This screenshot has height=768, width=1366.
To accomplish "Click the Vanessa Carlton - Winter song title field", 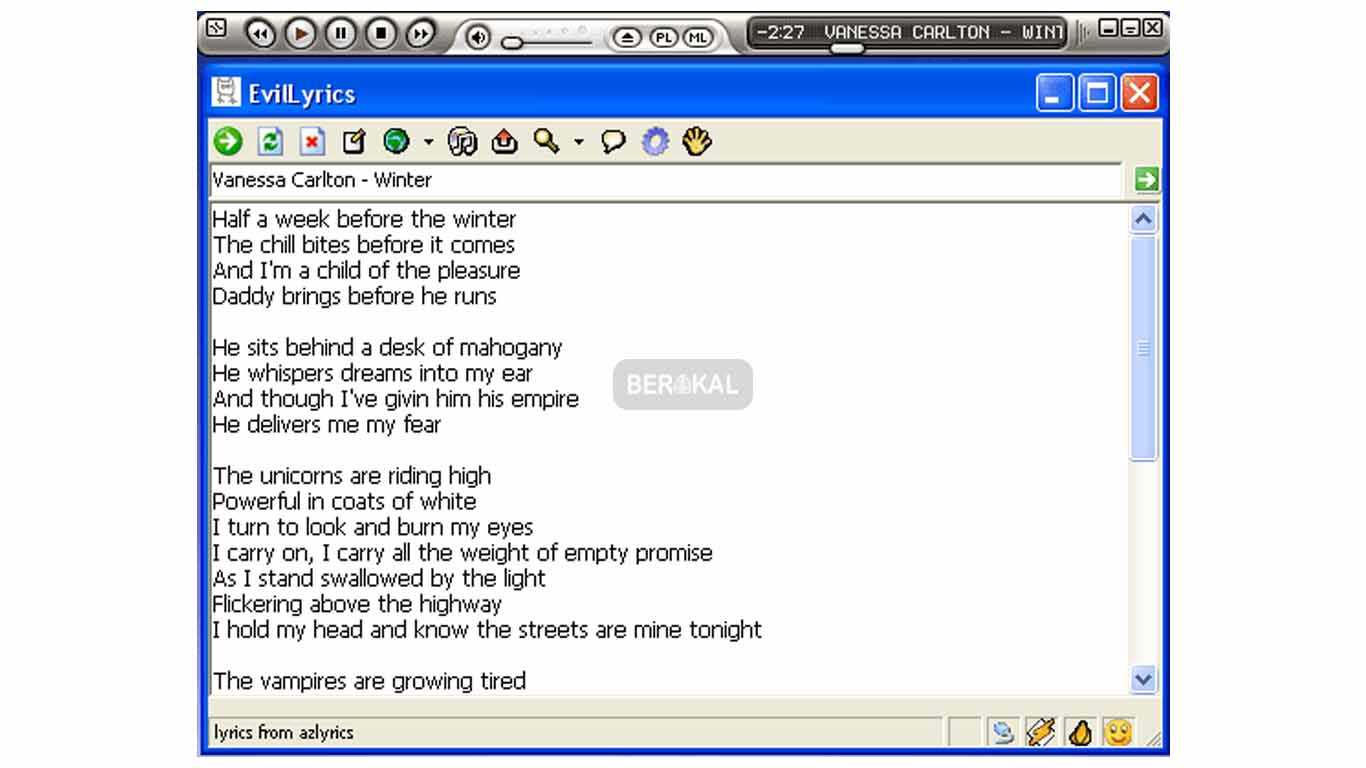I will (x=665, y=180).
